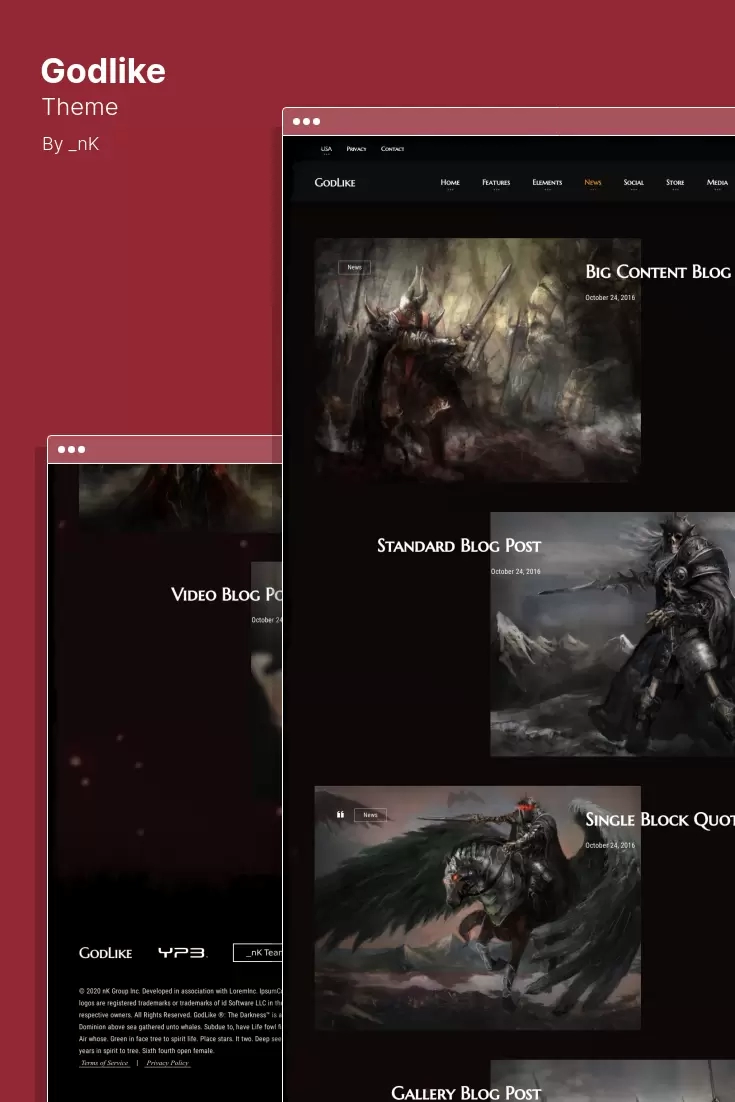Open the Privacy Policy footer link
Screen dimensions: 735x1102
[167, 1063]
